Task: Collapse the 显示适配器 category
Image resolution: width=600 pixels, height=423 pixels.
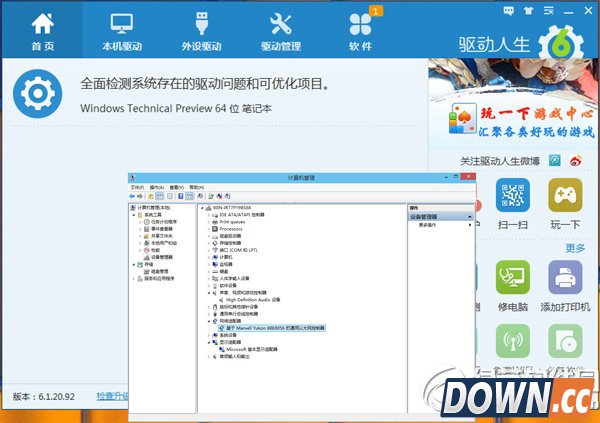Action: point(209,342)
